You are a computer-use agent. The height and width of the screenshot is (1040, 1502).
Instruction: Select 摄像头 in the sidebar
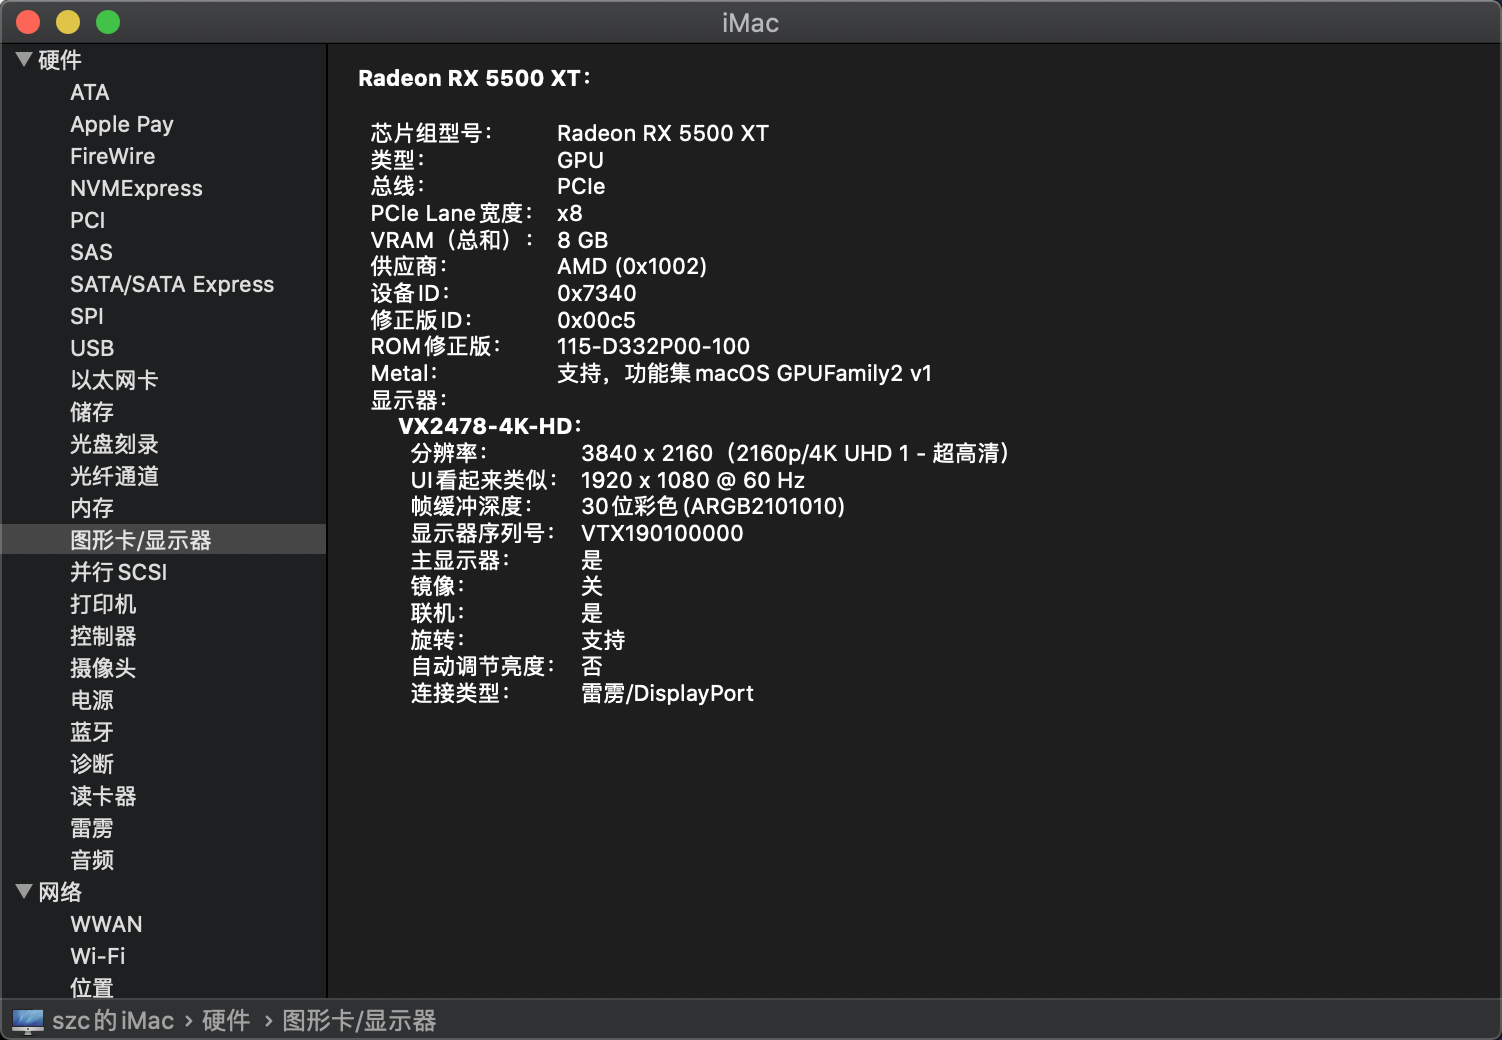point(103,668)
